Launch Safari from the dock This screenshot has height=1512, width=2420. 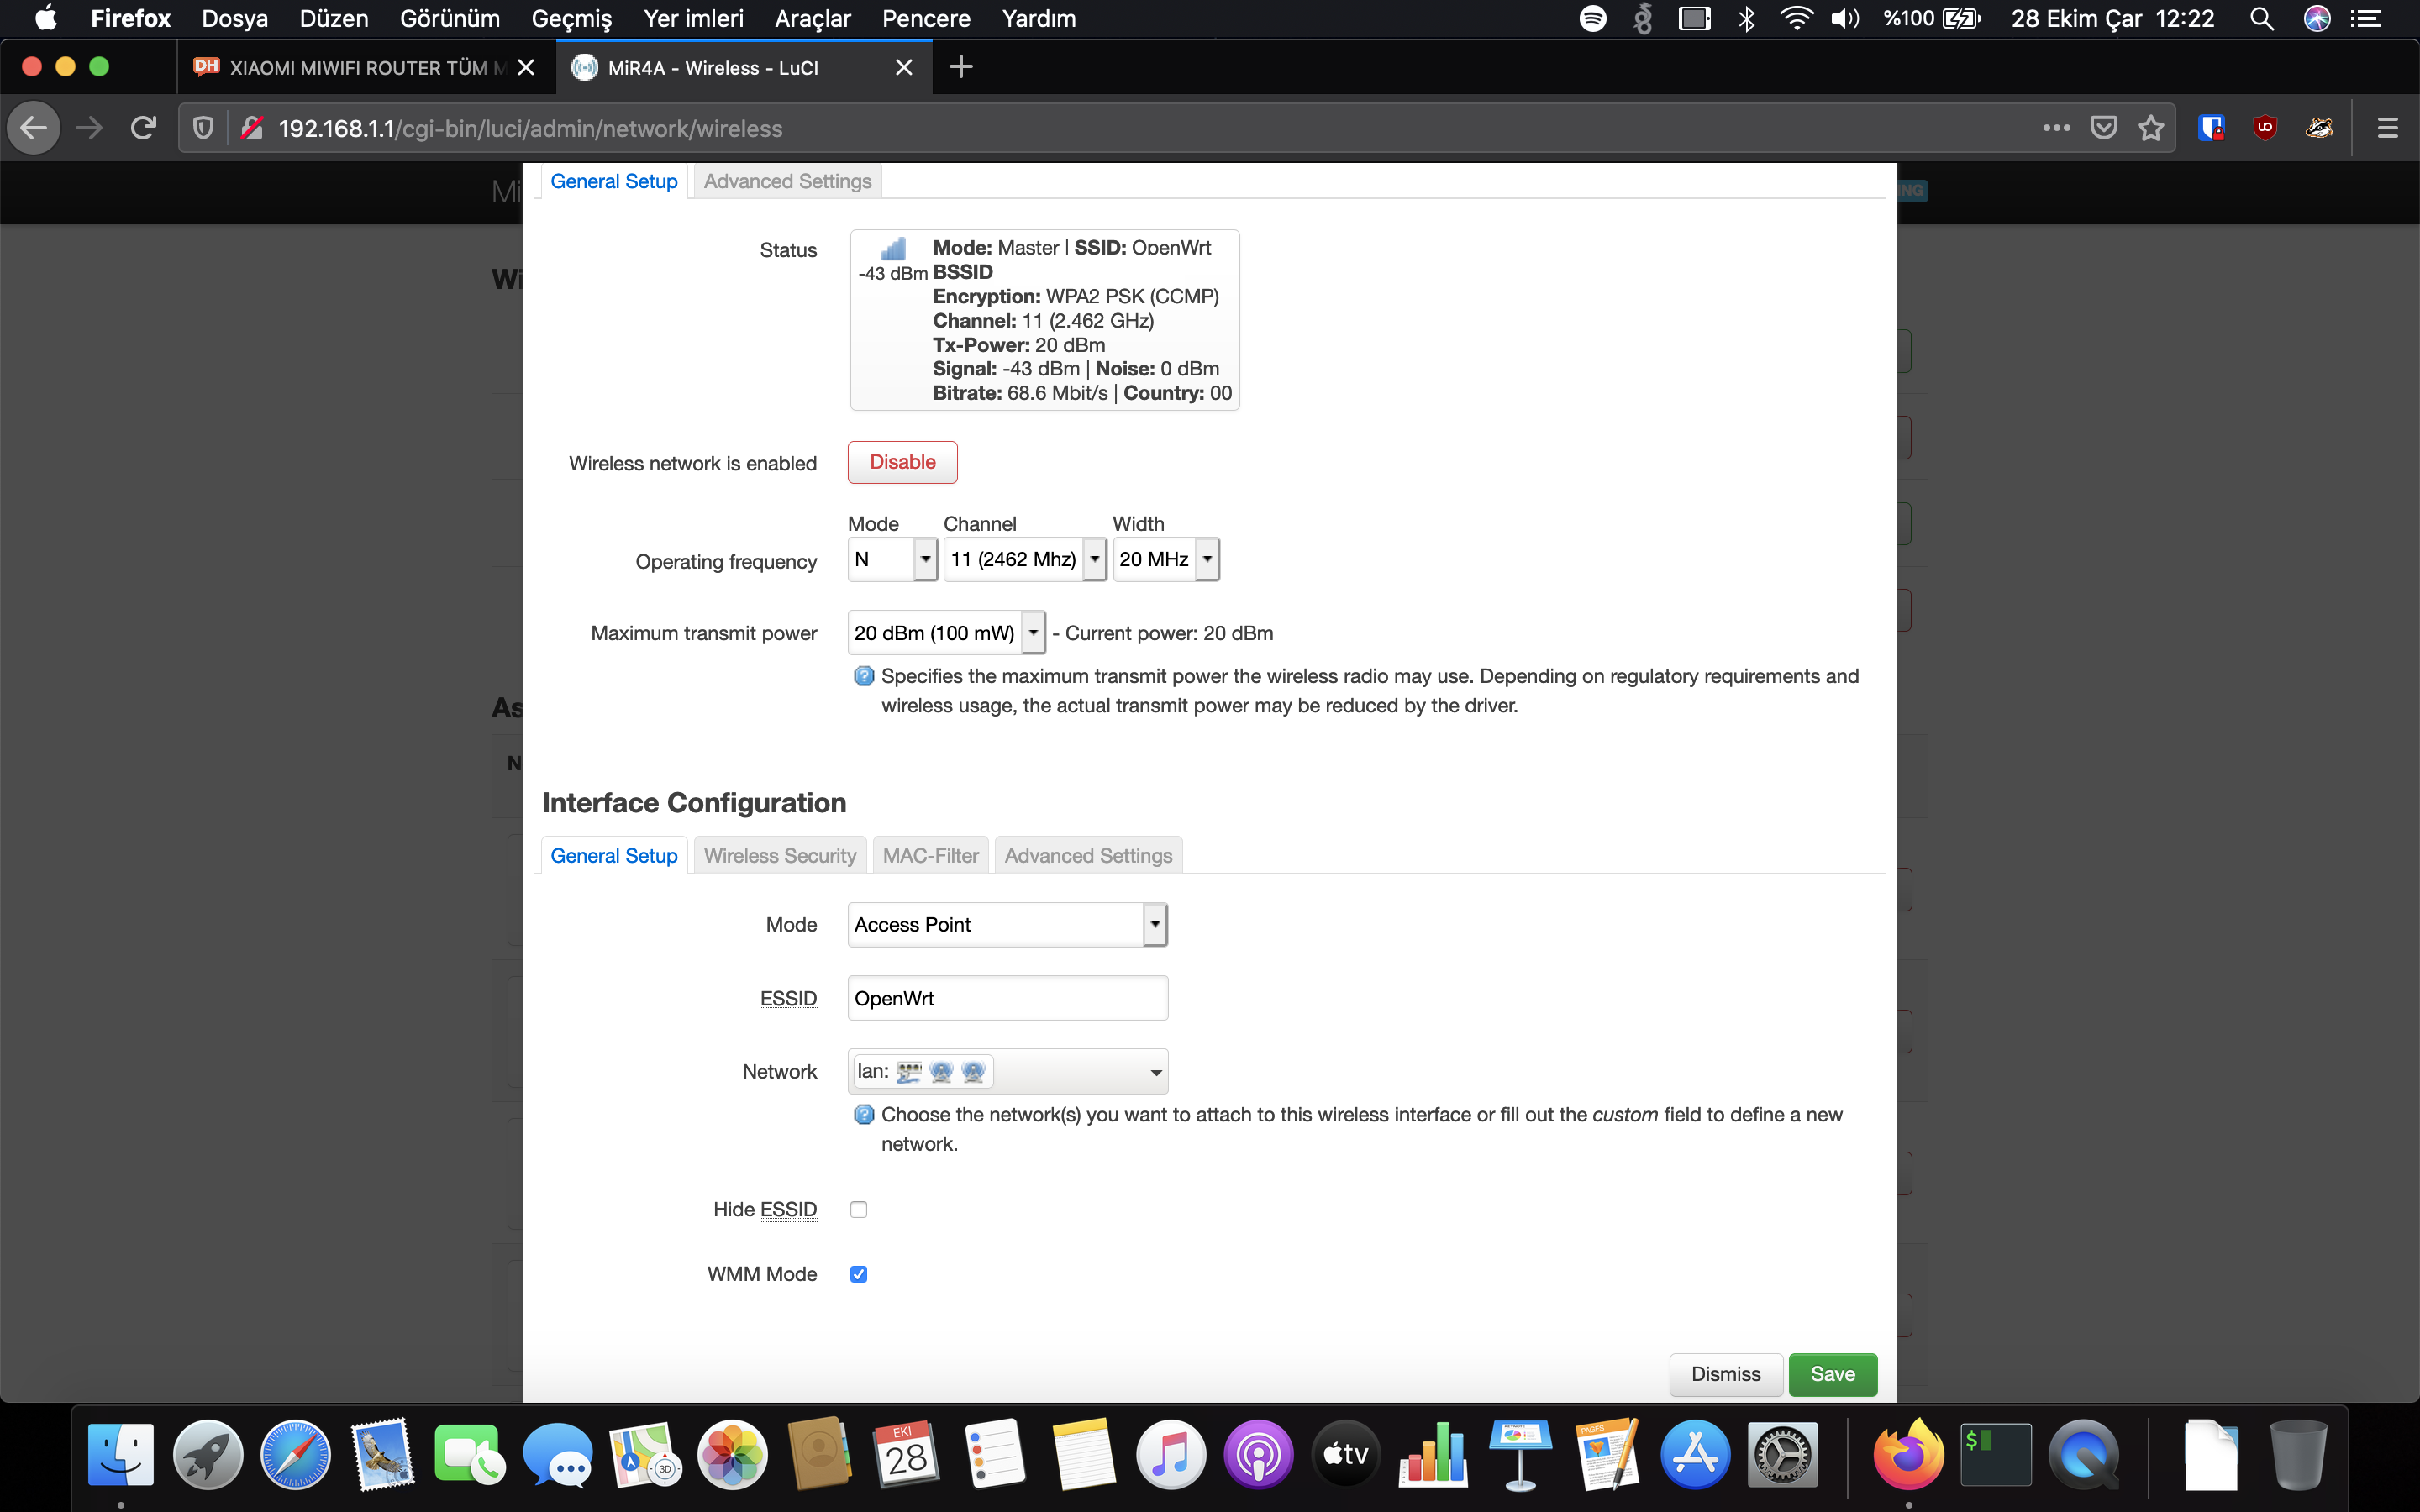295,1455
